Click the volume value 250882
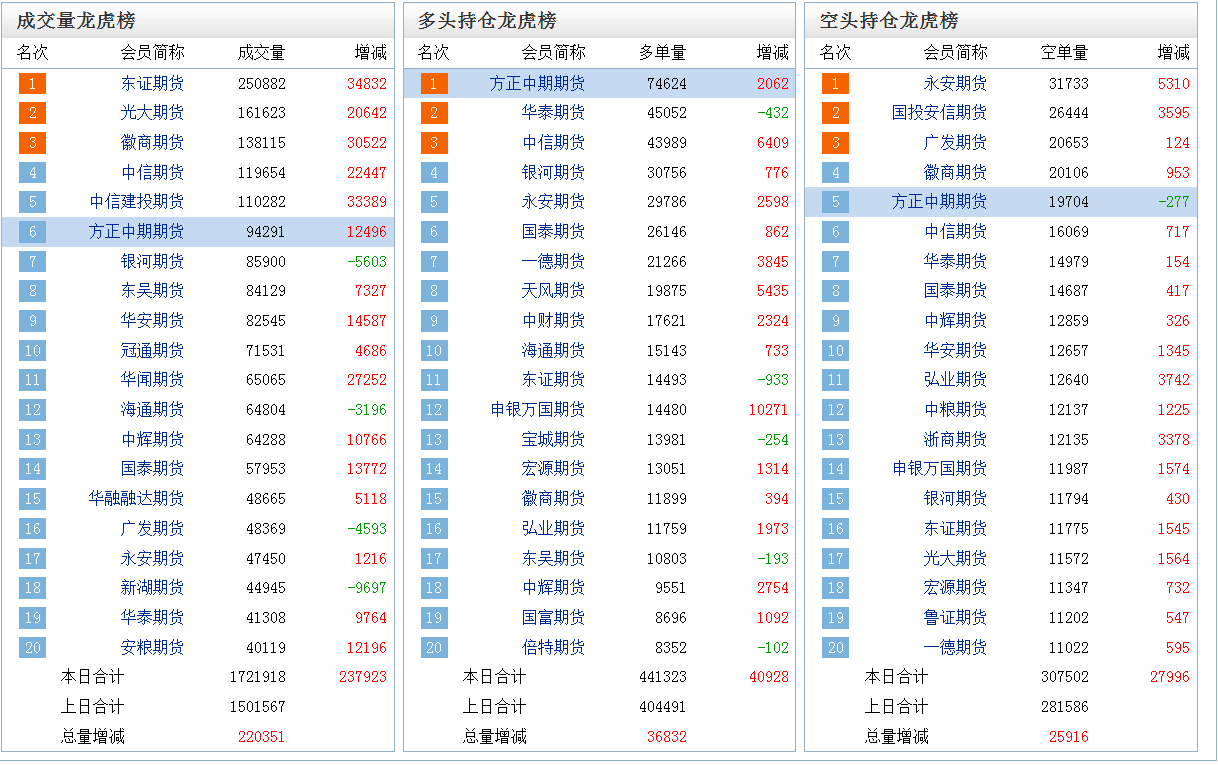This screenshot has width=1218, height=765. 262,84
